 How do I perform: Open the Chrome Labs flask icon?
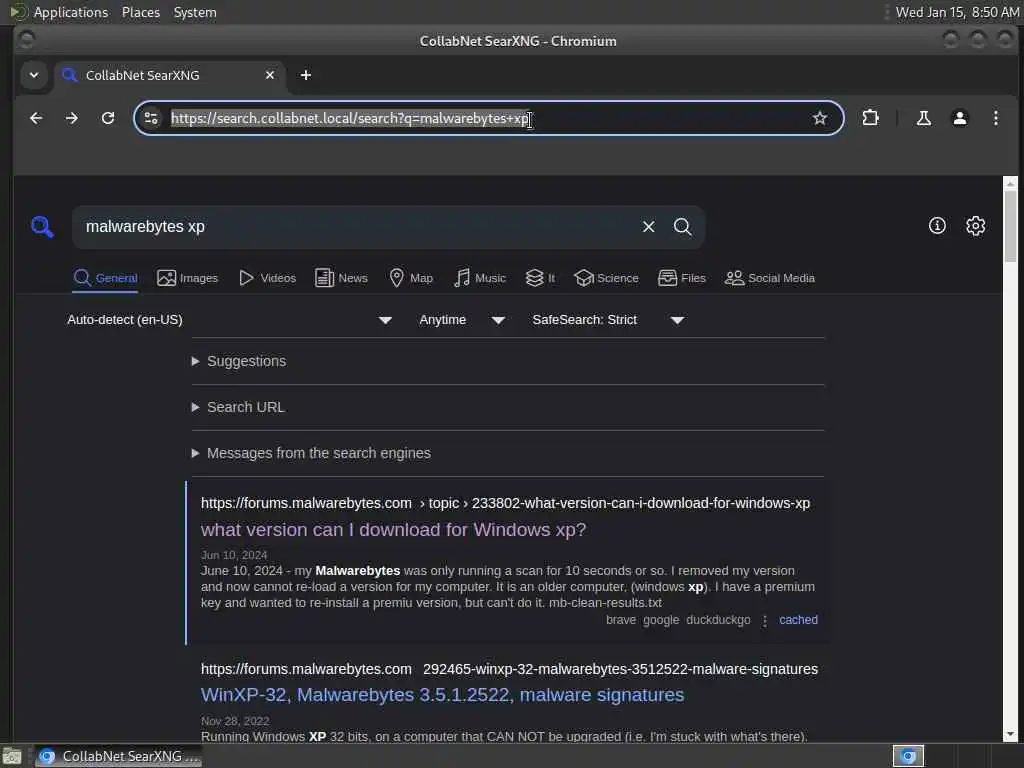tap(923, 118)
